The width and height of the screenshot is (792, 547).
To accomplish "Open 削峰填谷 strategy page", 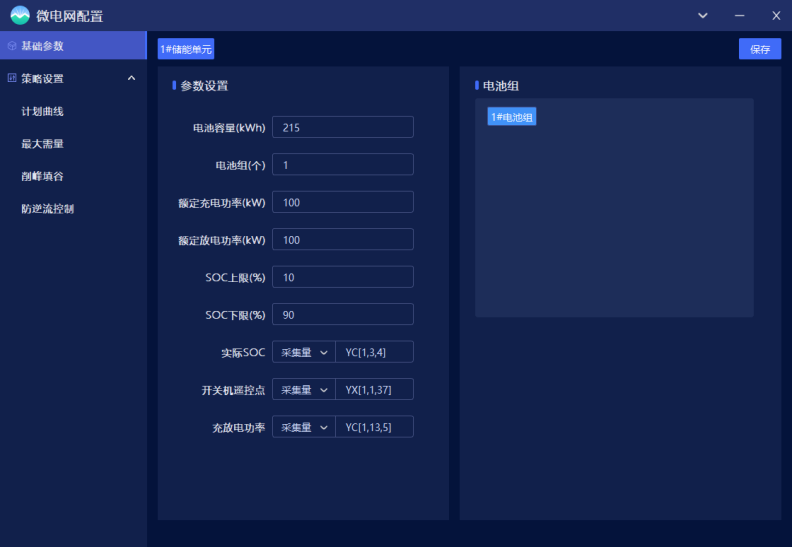I will [x=42, y=176].
